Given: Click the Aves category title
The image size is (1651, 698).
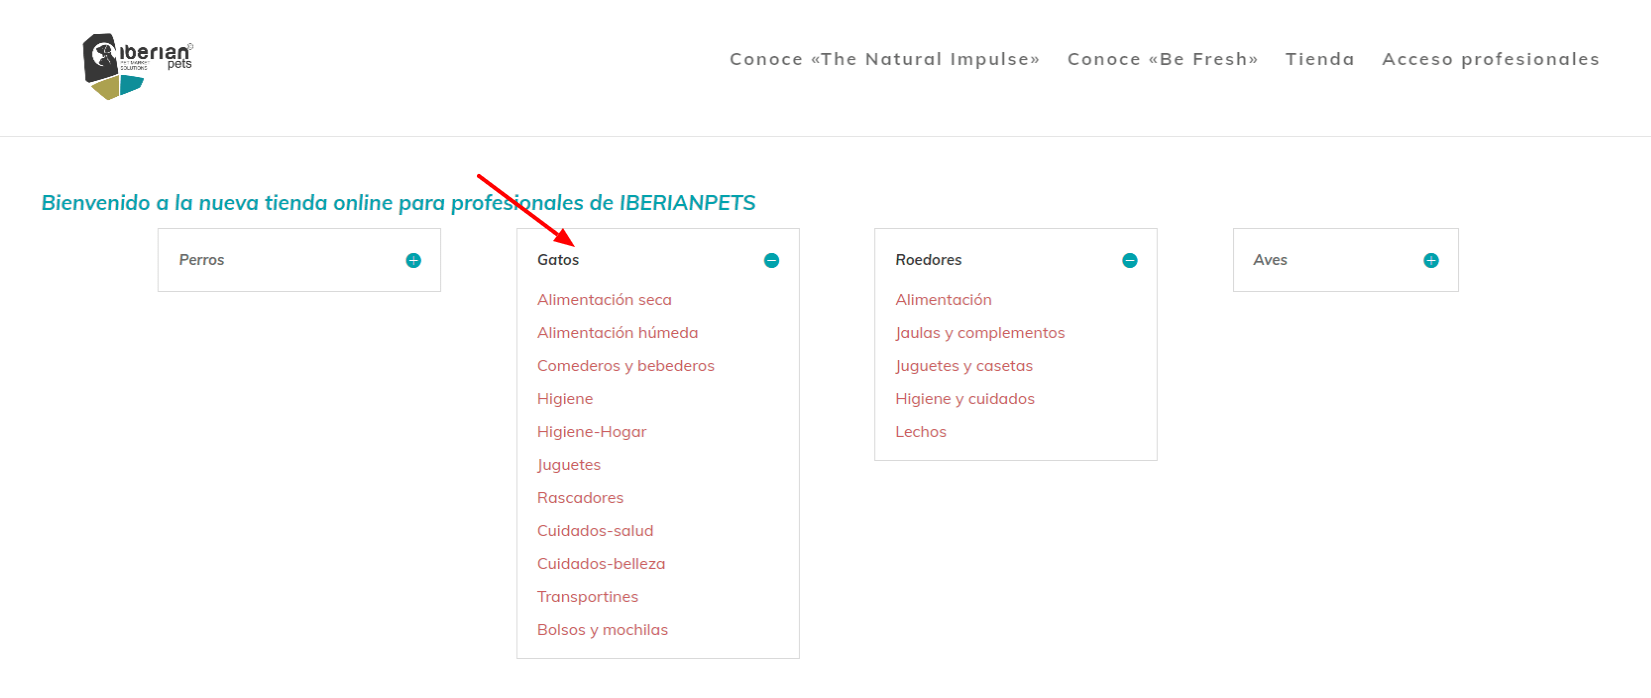Looking at the screenshot, I should 1270,260.
